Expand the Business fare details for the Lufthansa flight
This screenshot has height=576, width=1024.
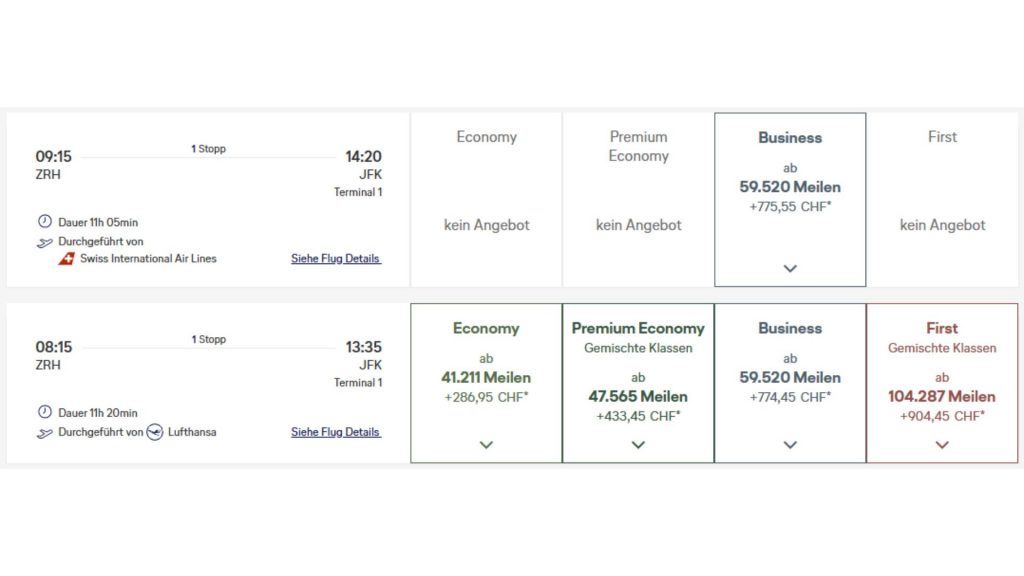[x=790, y=444]
